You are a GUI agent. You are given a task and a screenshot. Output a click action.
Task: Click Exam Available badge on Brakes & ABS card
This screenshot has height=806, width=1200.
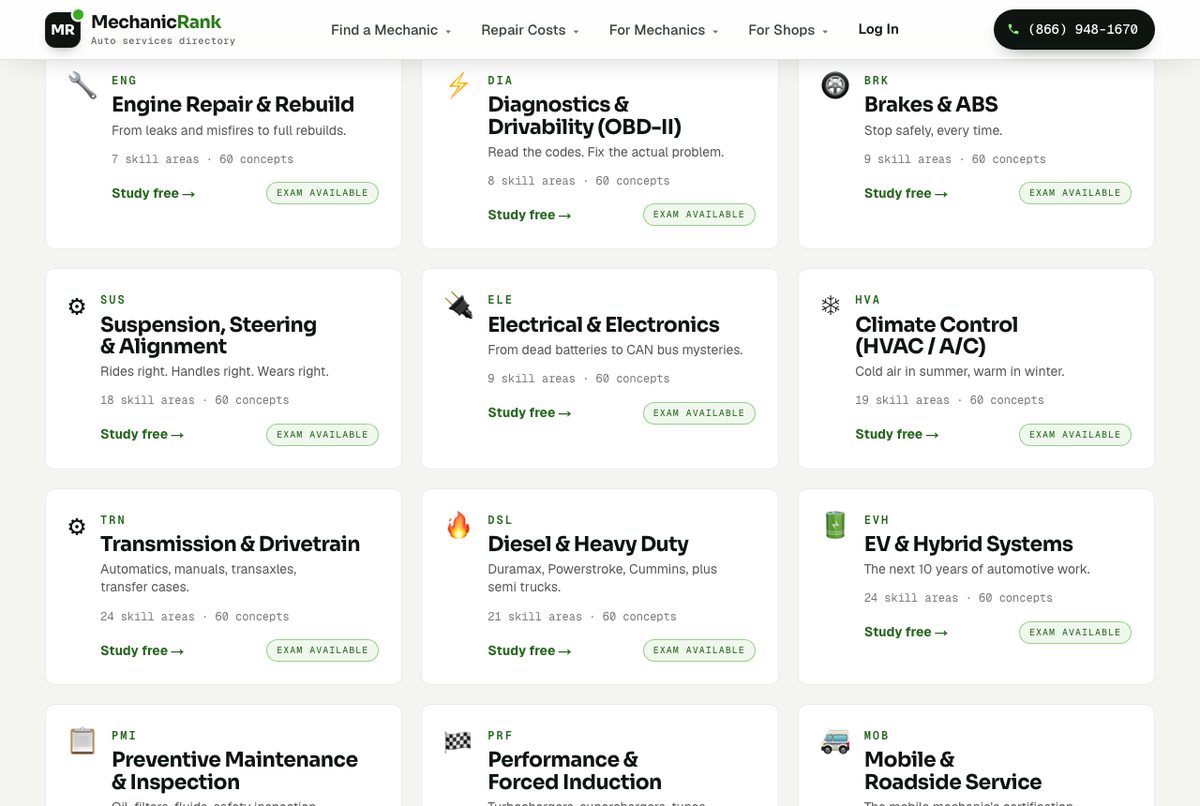tap(1075, 193)
